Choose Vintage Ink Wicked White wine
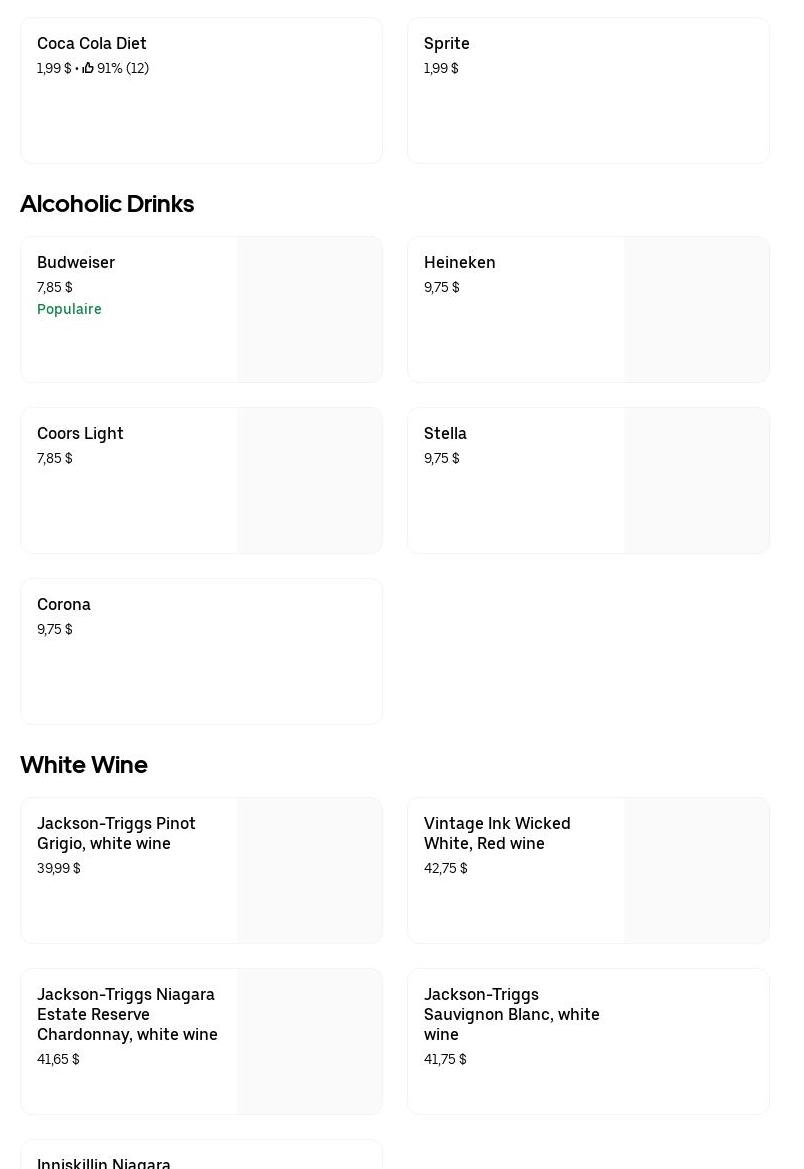 tap(497, 833)
